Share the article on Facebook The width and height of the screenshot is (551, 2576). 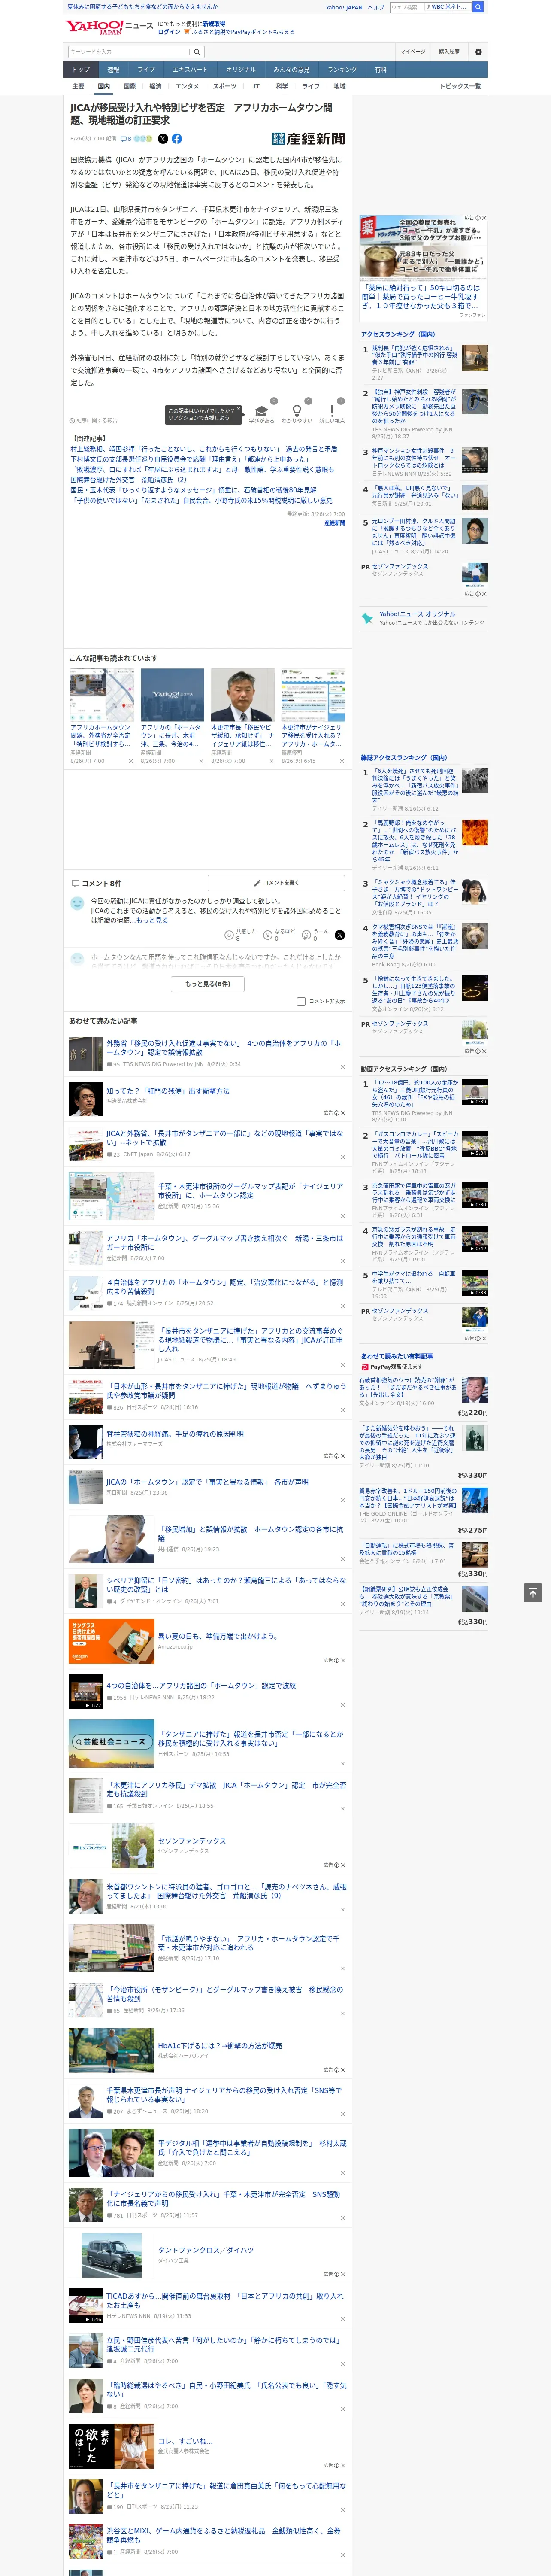coord(177,139)
